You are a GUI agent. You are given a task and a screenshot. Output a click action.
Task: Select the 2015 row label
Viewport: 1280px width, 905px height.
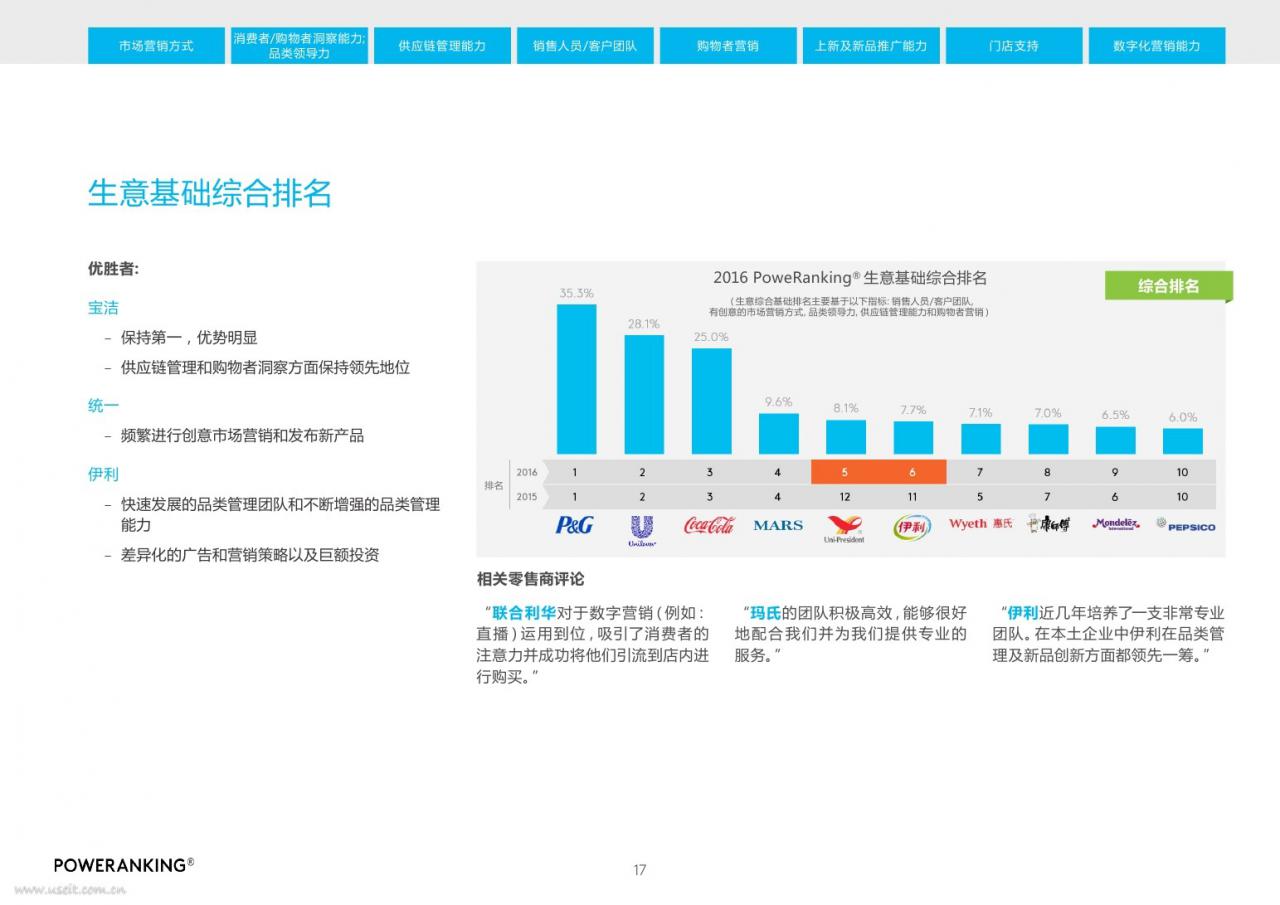tap(526, 497)
